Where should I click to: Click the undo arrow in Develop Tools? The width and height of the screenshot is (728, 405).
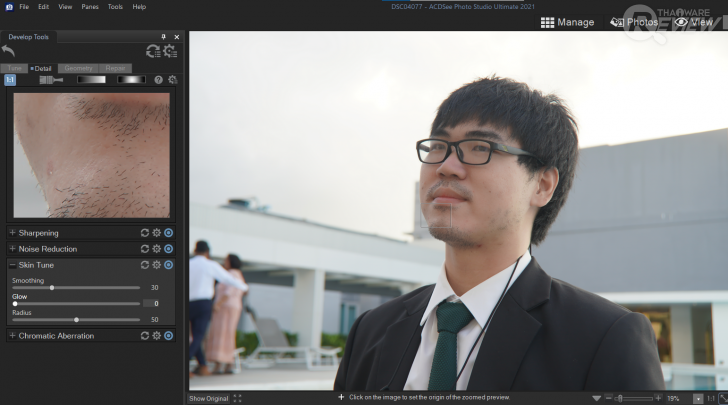point(8,50)
